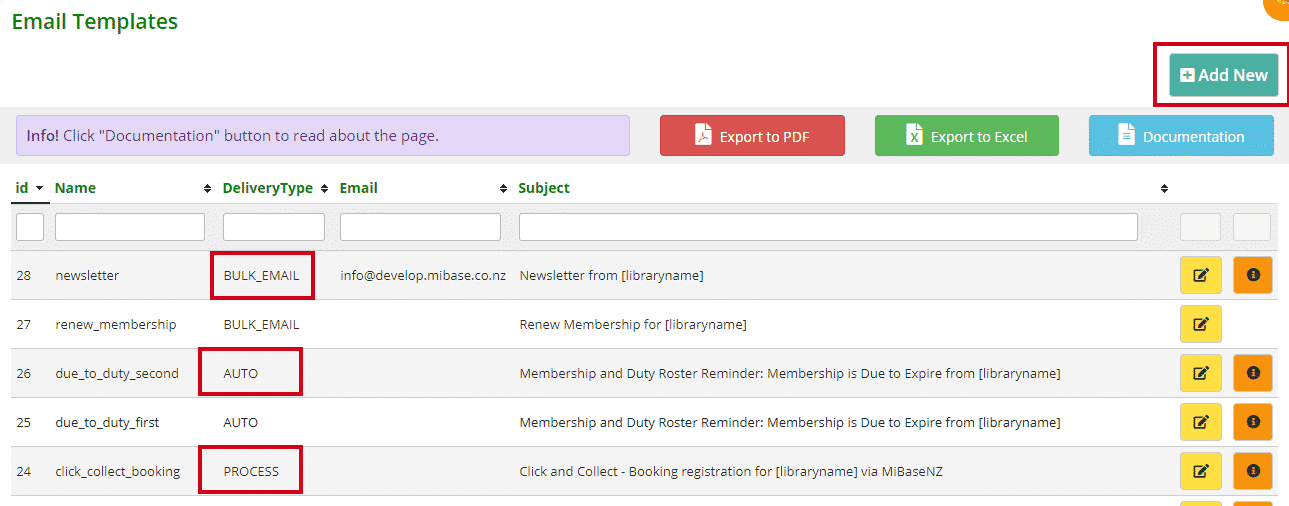Screen dimensions: 1289x506
Task: Open info for due_to_duty_first row
Action: (1253, 422)
